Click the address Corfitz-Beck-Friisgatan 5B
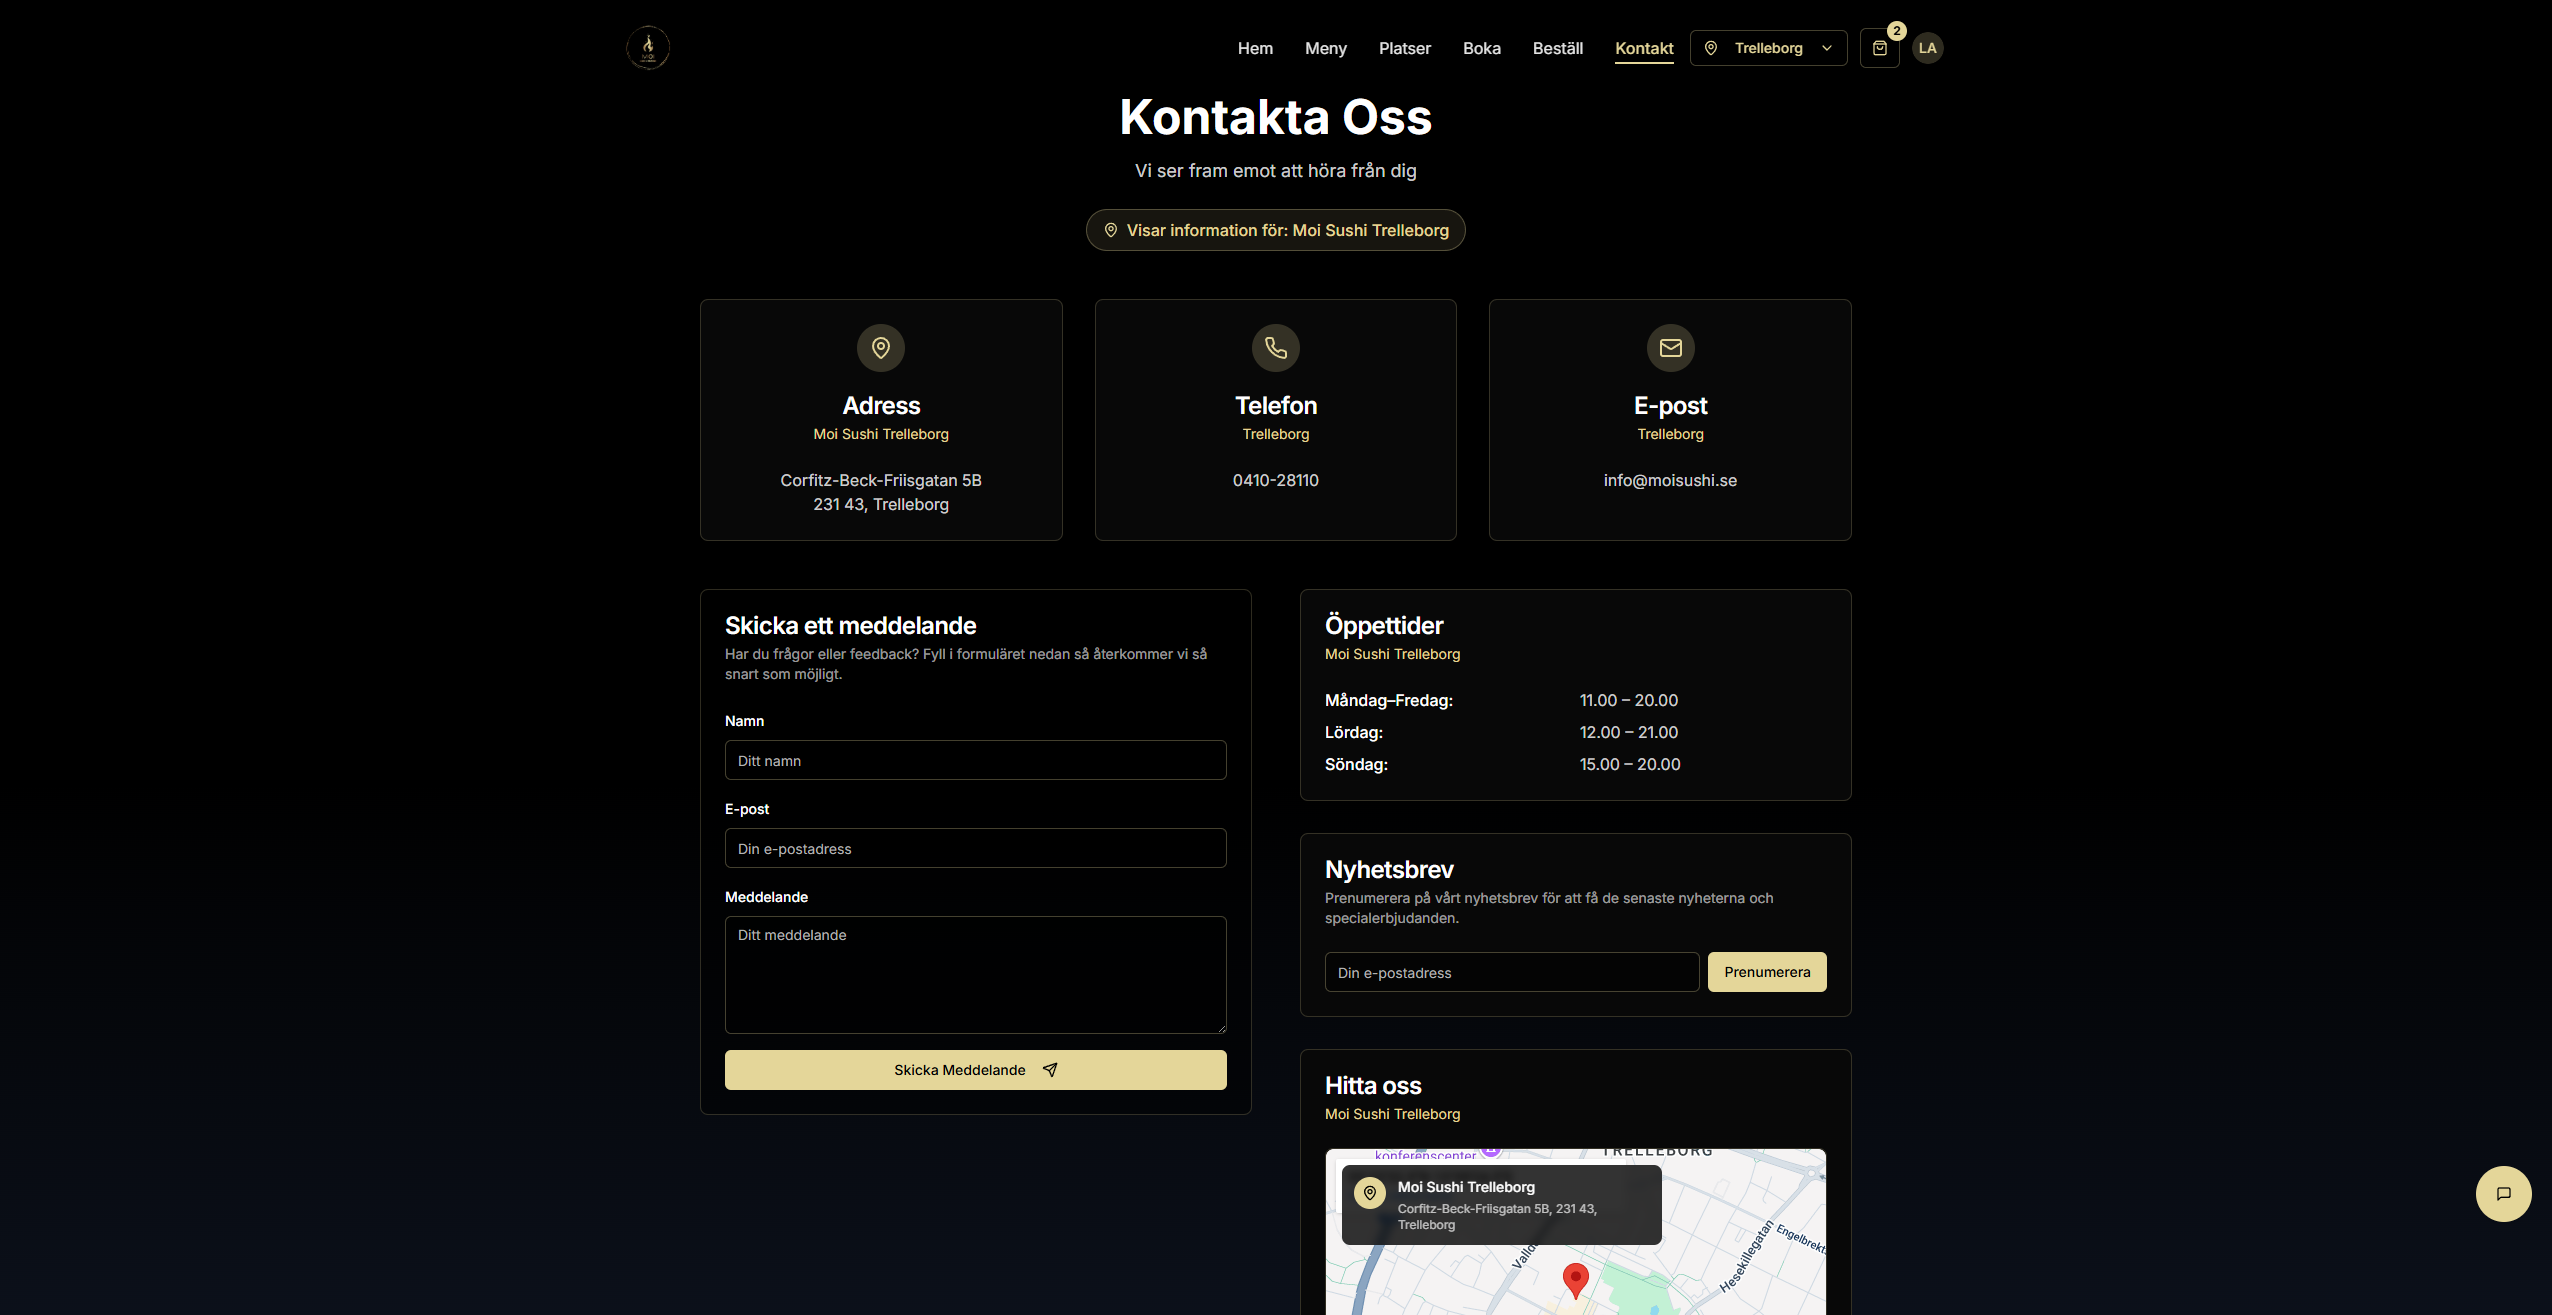Viewport: 2552px width, 1315px height. pyautogui.click(x=881, y=481)
